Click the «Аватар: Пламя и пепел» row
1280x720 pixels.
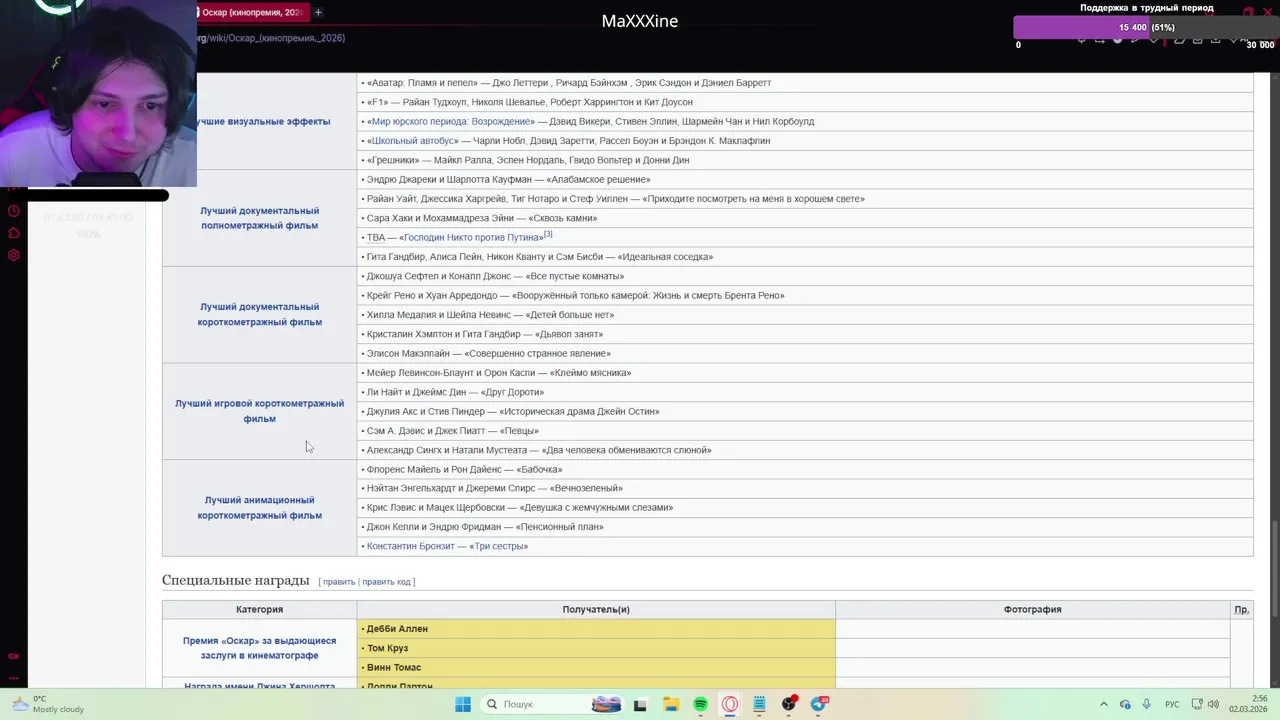pyautogui.click(x=805, y=83)
